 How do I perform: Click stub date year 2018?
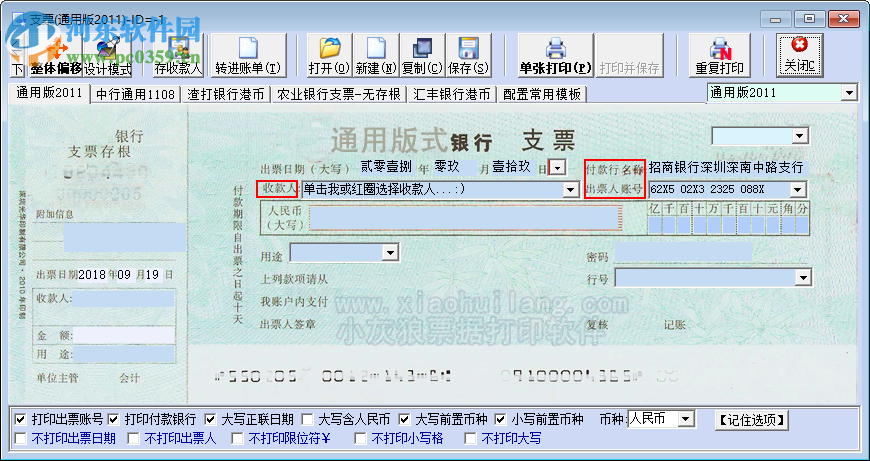click(93, 274)
